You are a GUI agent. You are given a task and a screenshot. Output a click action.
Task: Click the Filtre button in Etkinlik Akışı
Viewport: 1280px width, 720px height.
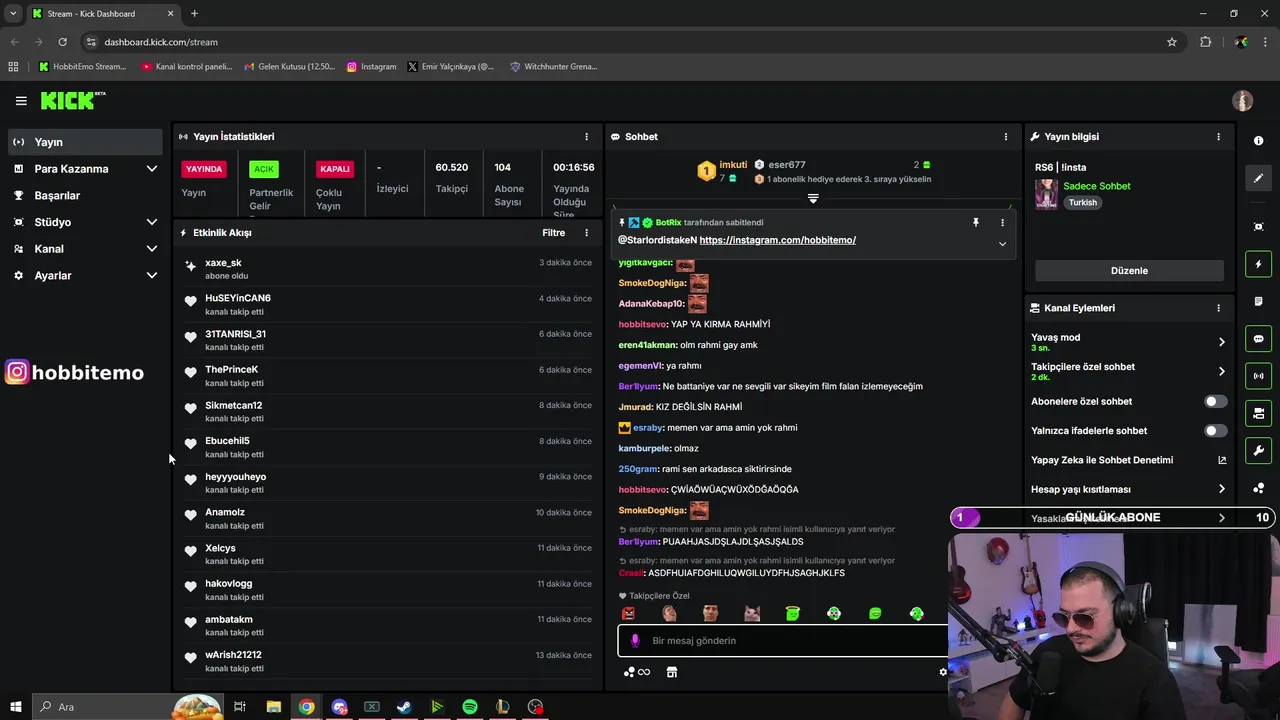(x=553, y=232)
